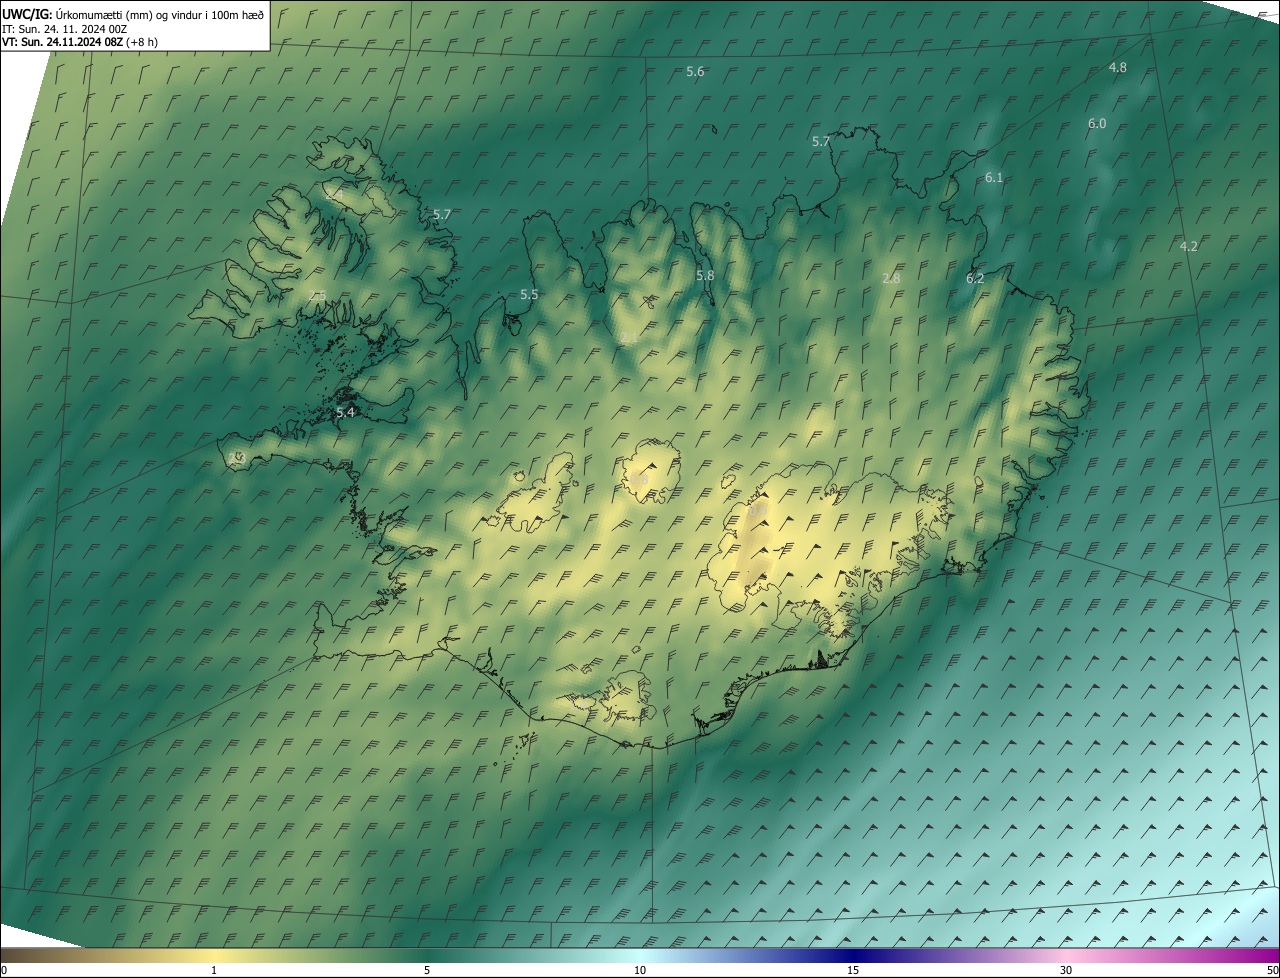Viewport: 1280px width, 978px height.
Task: Click the '15' tick label on the color scale
Action: tap(853, 970)
